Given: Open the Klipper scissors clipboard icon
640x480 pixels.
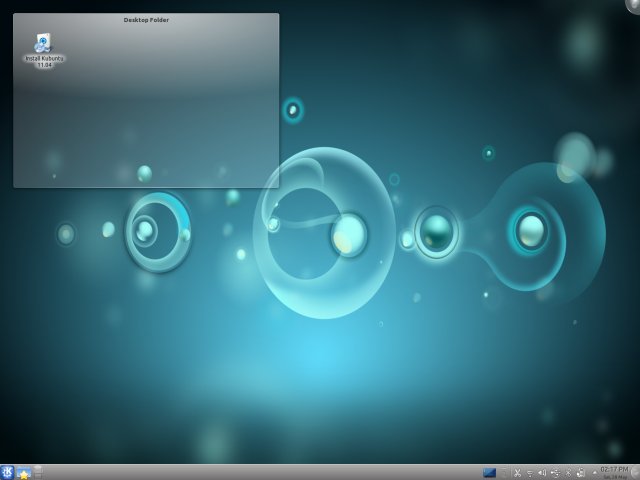Looking at the screenshot, I should tap(517, 473).
